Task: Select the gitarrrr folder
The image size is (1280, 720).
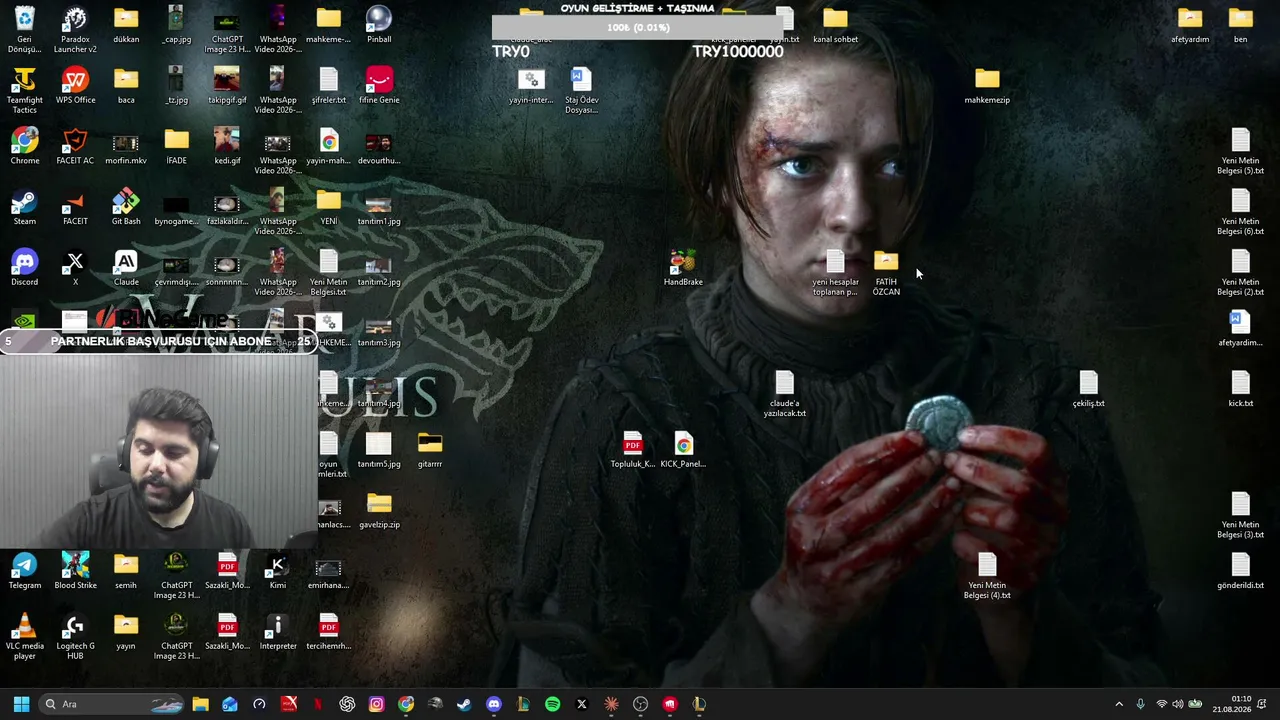Action: [430, 450]
